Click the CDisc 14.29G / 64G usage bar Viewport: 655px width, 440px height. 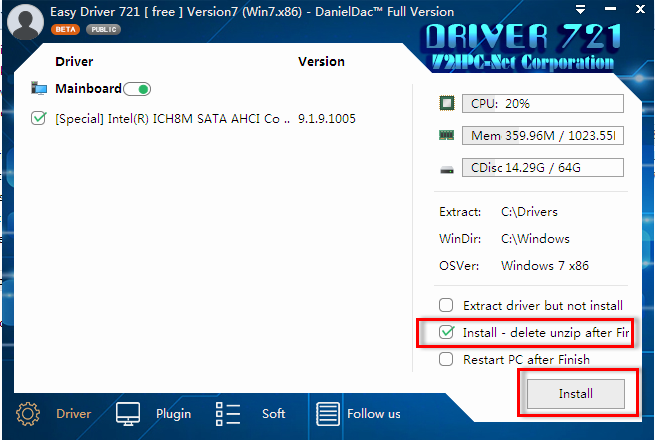click(543, 168)
